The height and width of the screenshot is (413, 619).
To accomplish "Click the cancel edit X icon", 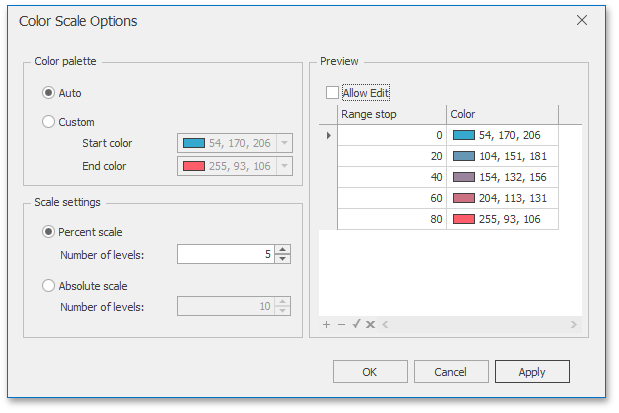I will tap(370, 324).
